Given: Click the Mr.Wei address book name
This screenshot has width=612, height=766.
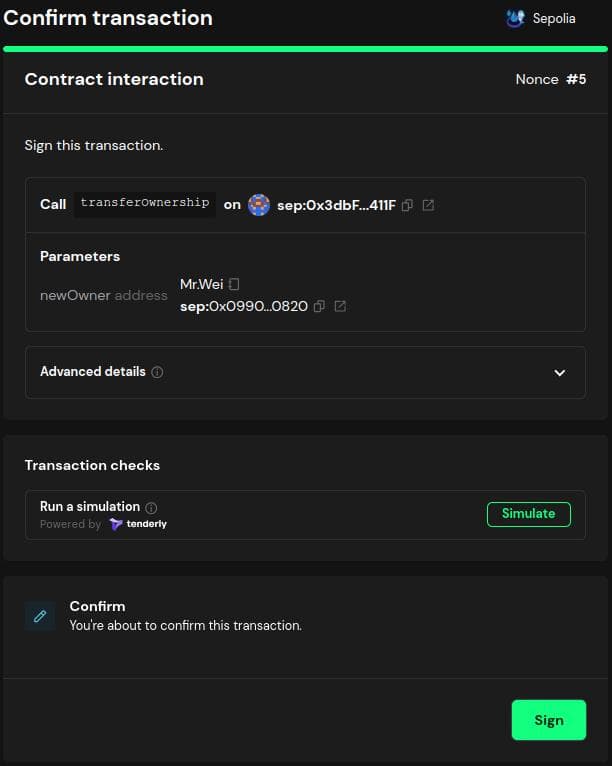Looking at the screenshot, I should pos(201,284).
